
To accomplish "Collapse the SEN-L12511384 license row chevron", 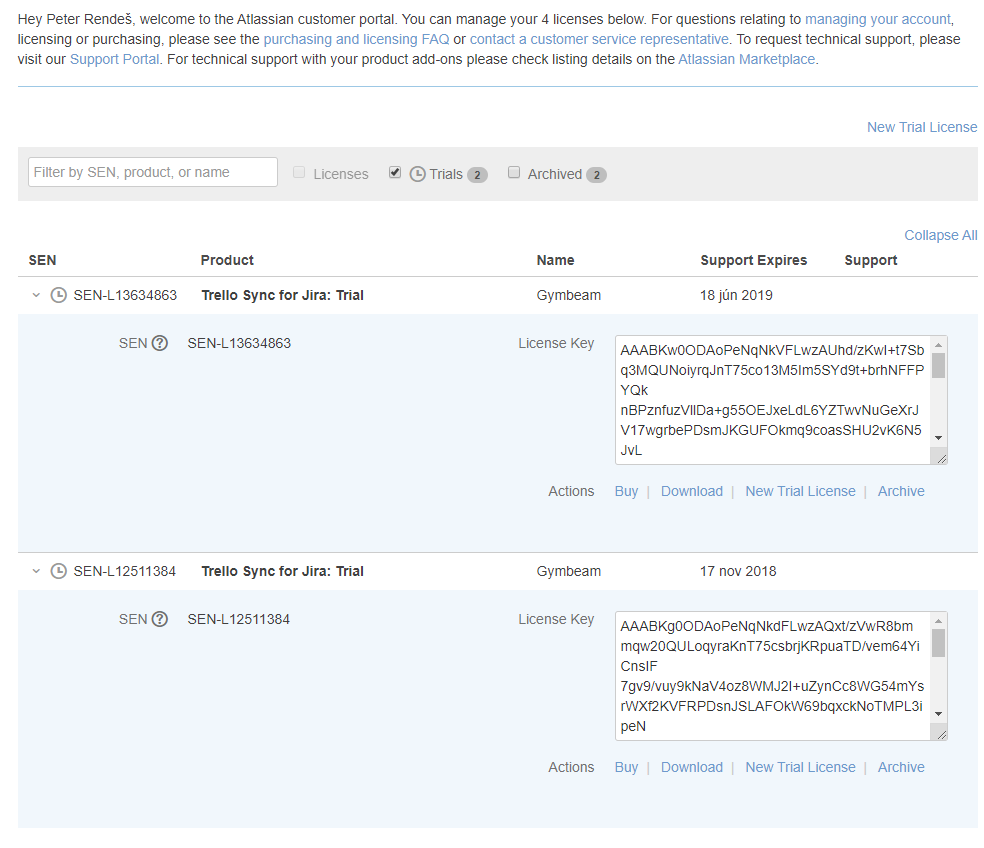I will click(36, 571).
